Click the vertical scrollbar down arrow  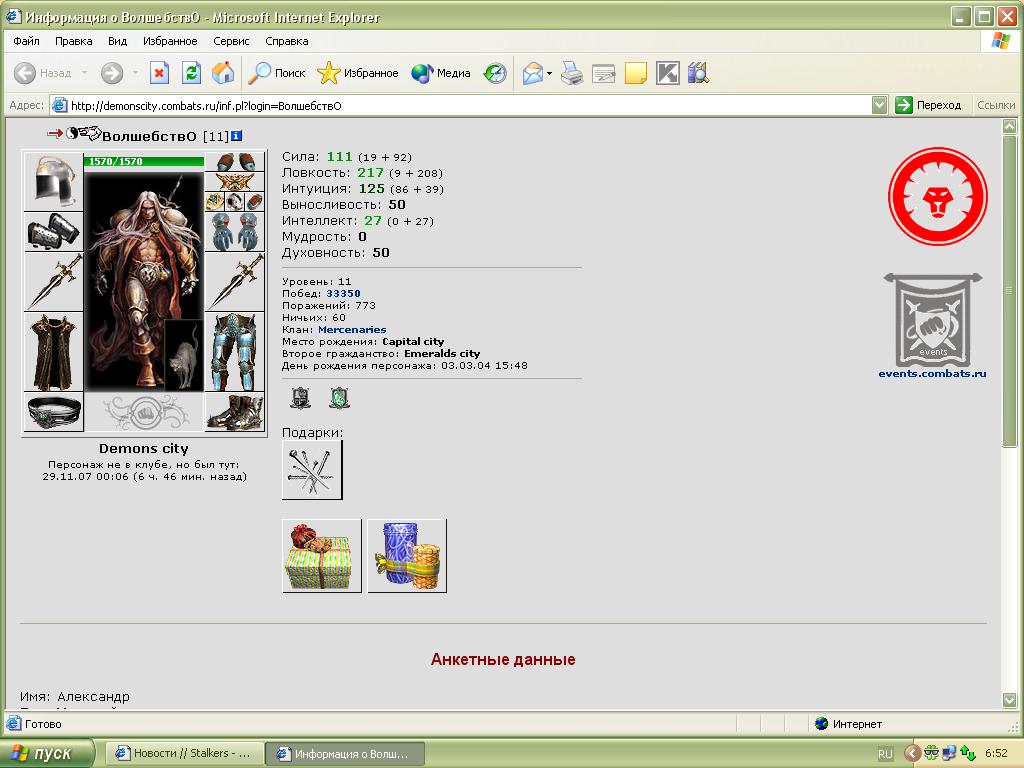[1010, 700]
